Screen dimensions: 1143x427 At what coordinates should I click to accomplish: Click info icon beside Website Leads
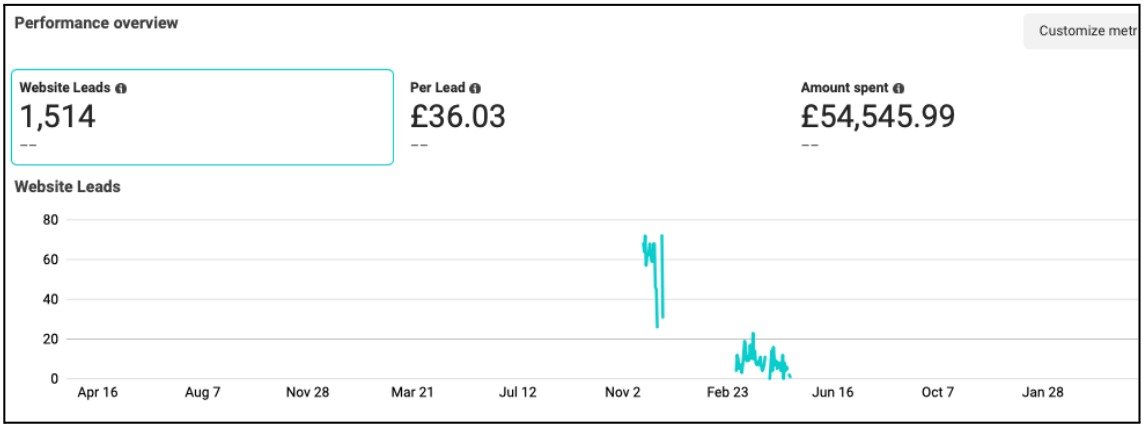point(121,88)
